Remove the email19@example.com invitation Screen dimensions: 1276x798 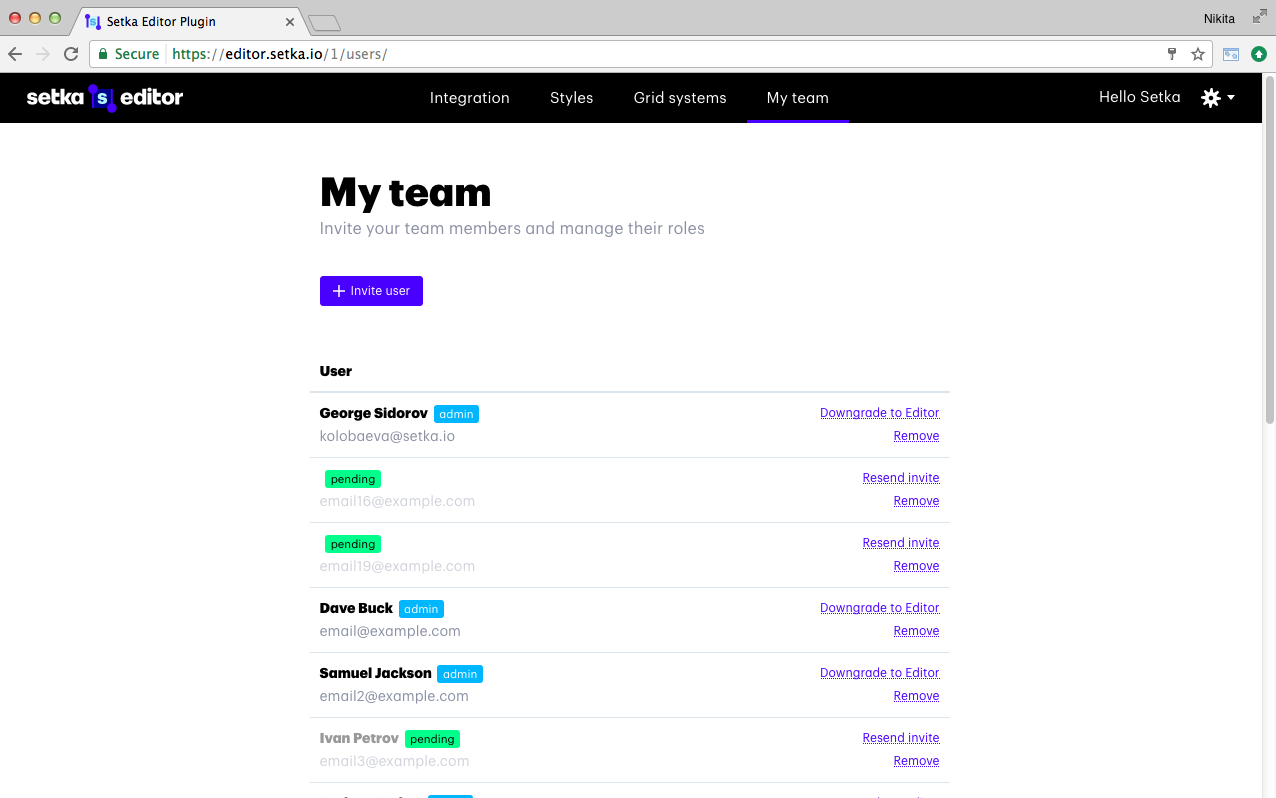coord(917,566)
